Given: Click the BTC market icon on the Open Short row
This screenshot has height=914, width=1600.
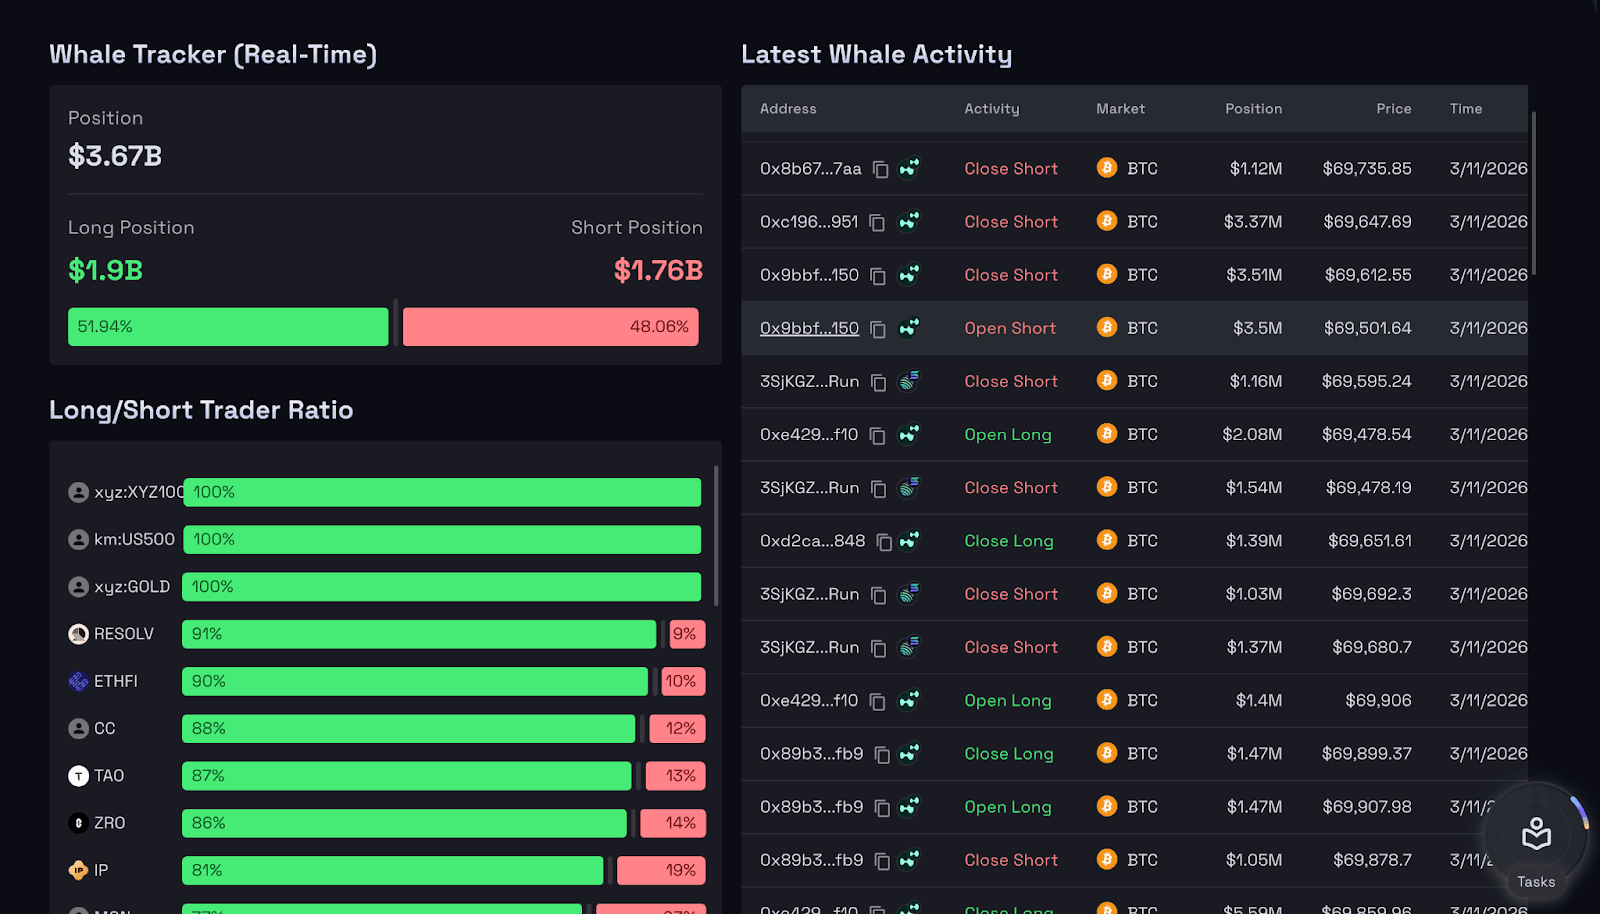Looking at the screenshot, I should pos(1106,328).
